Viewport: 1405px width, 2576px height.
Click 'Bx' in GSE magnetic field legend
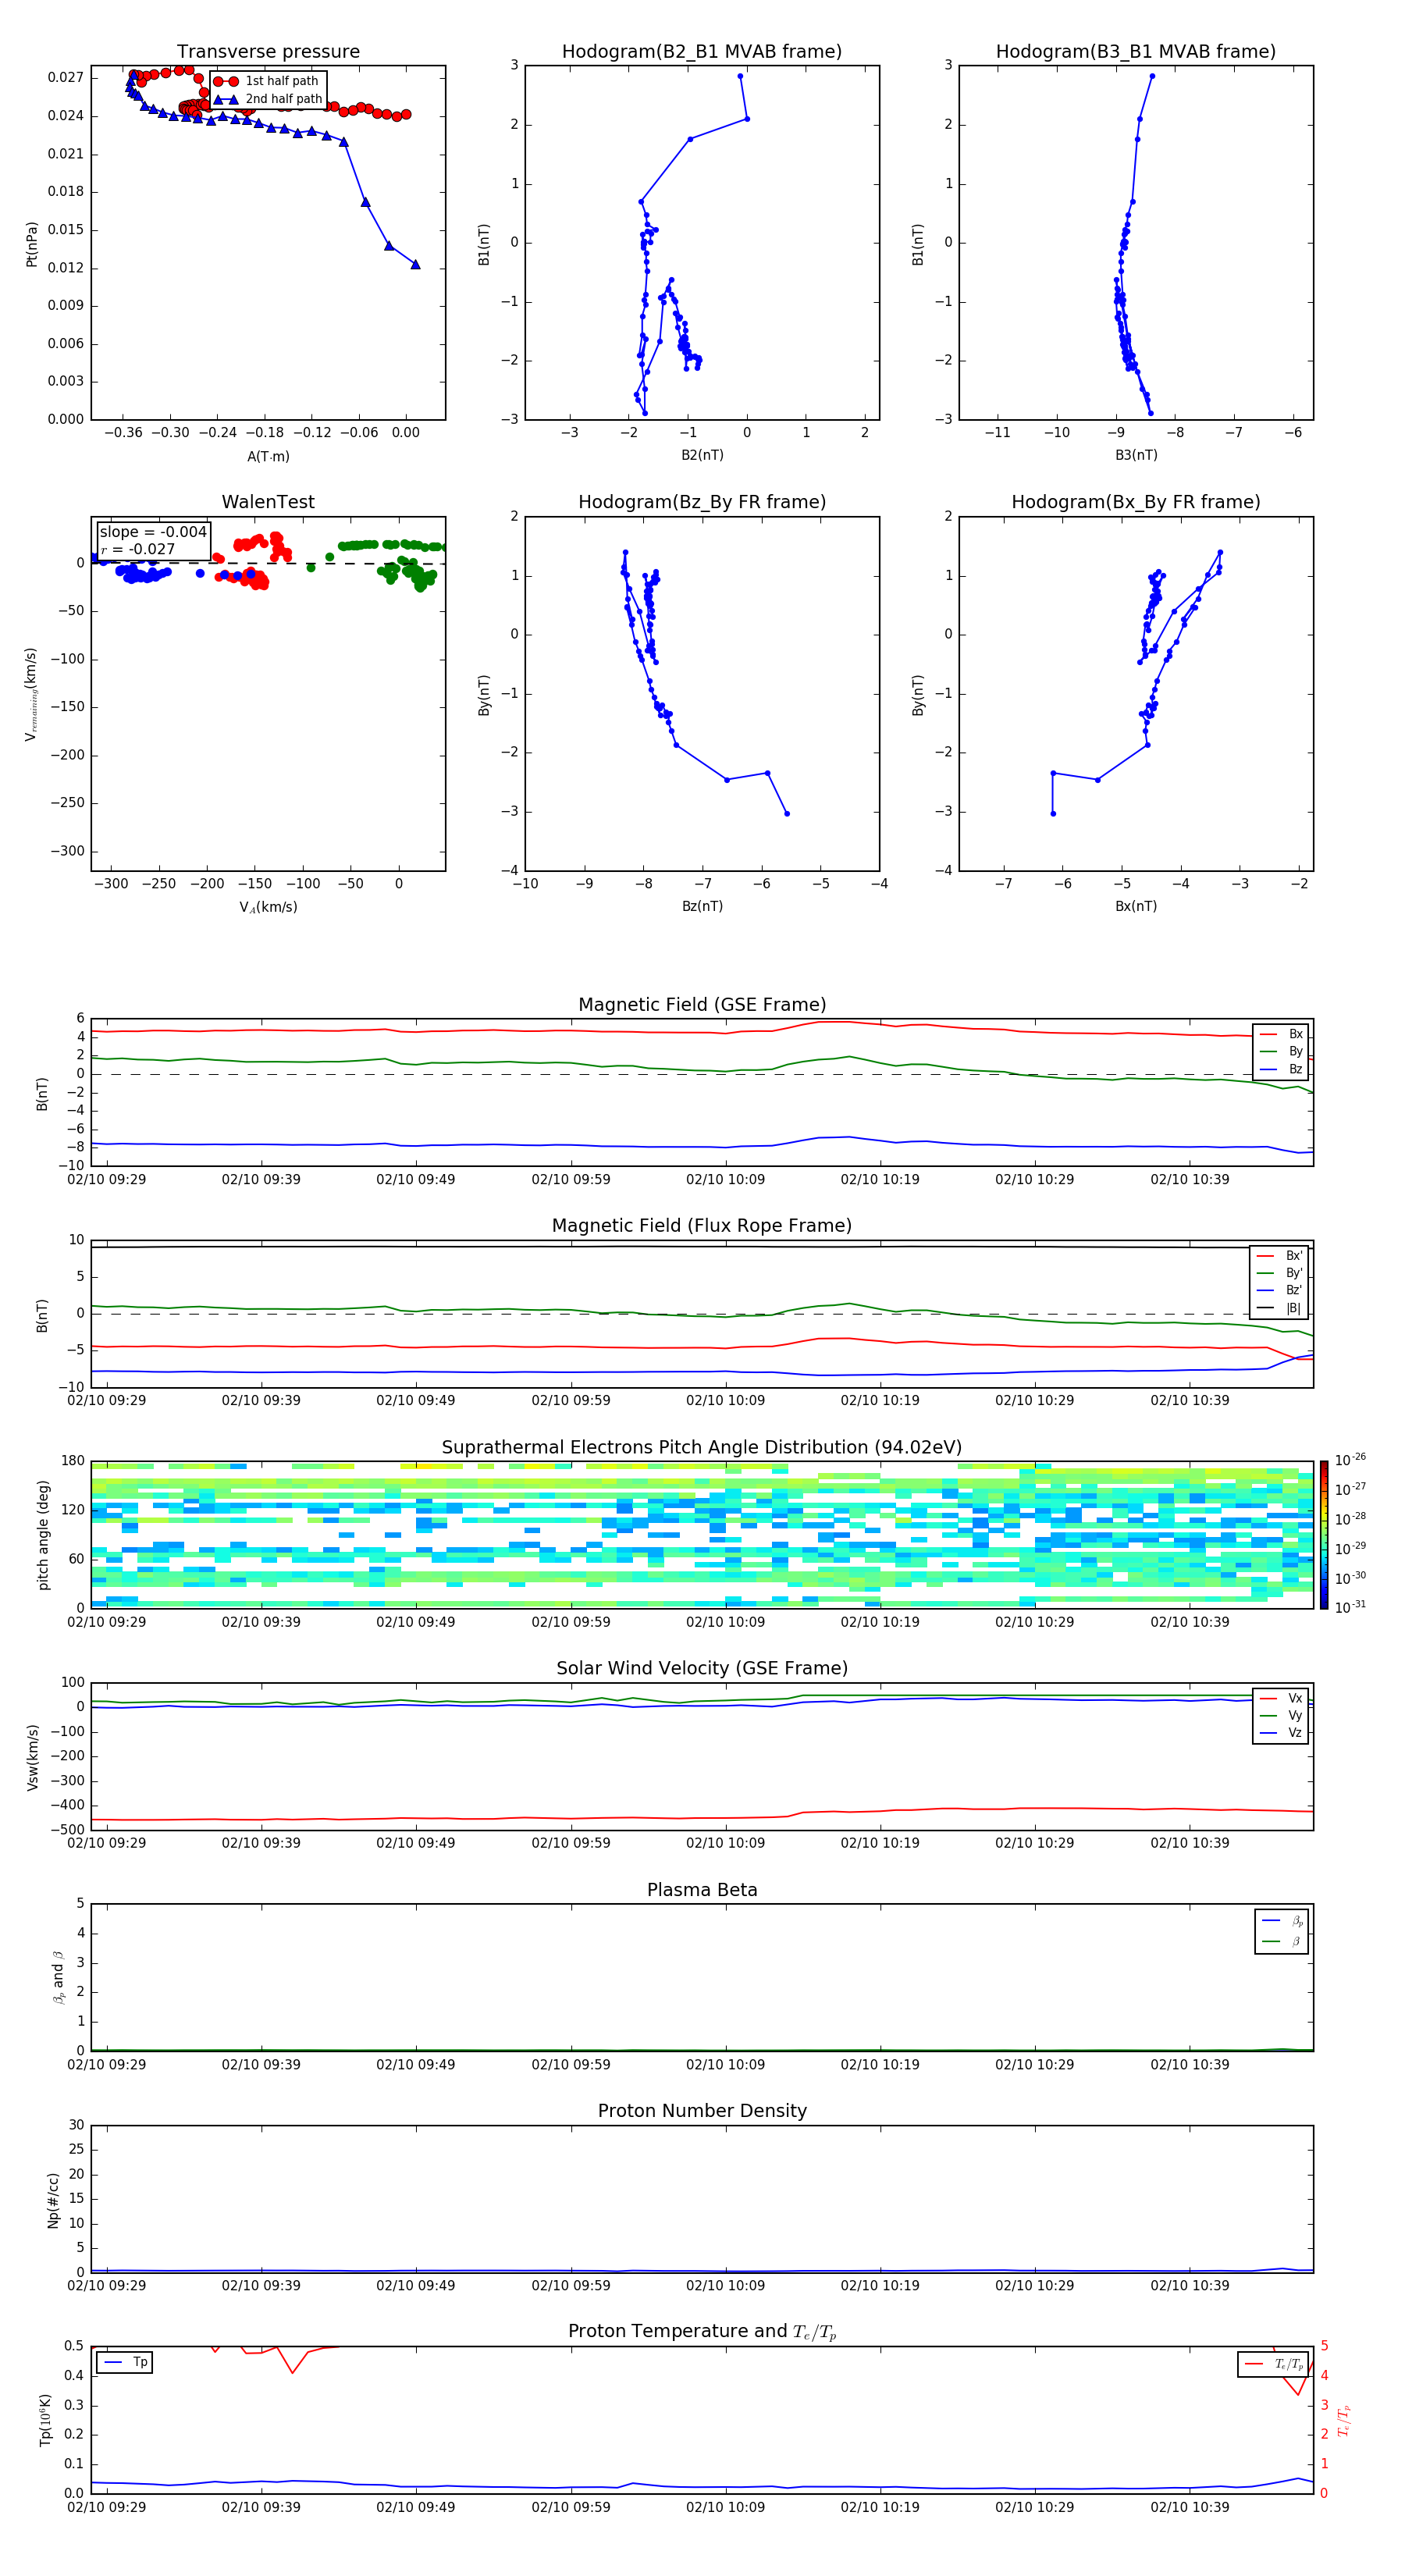pos(1296,1034)
